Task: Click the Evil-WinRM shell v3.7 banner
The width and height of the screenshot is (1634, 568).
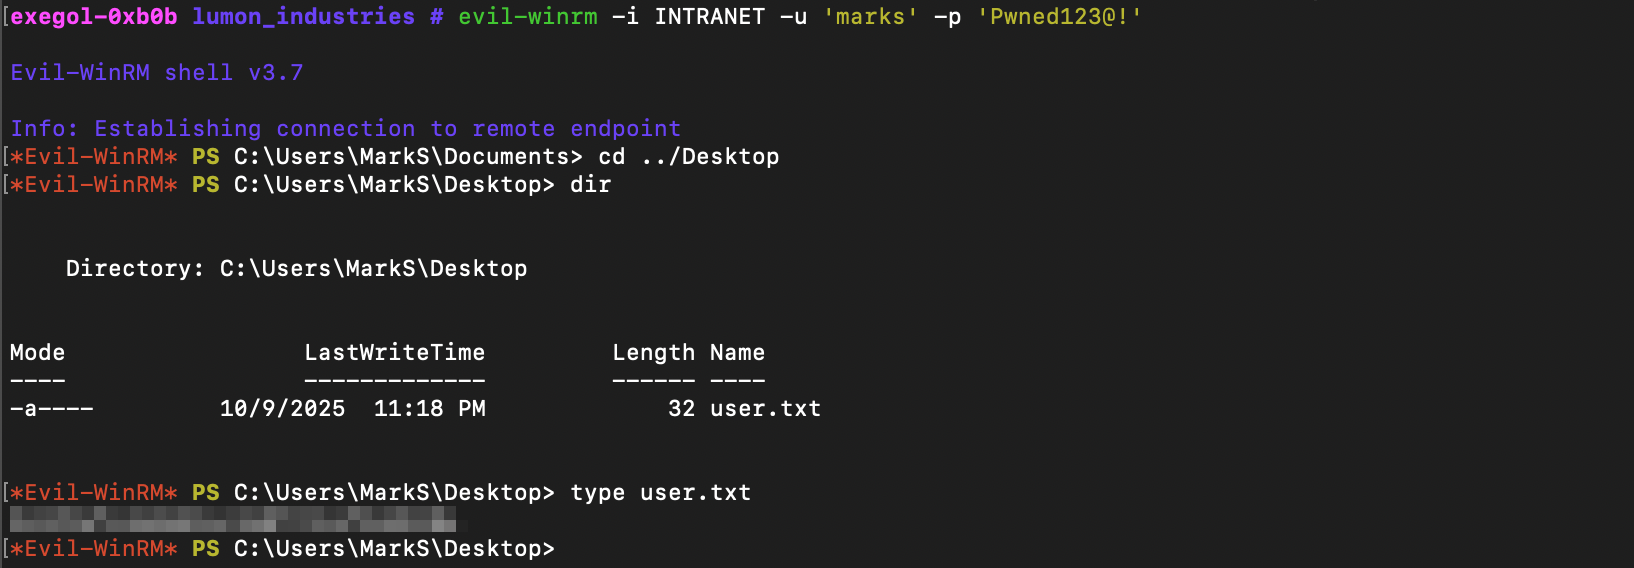Action: tap(156, 73)
